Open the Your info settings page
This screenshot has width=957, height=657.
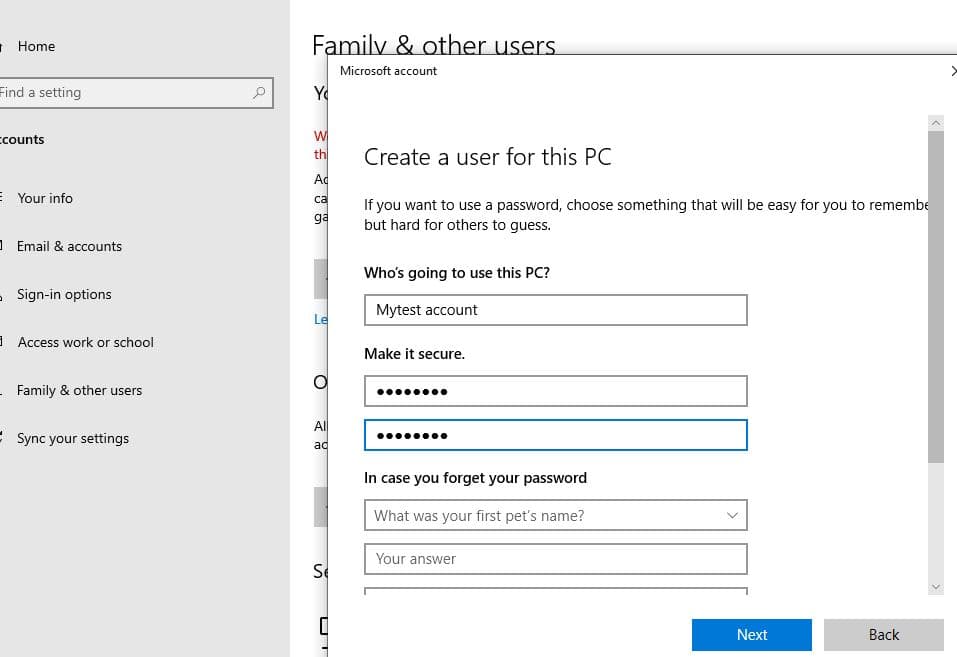(x=45, y=198)
